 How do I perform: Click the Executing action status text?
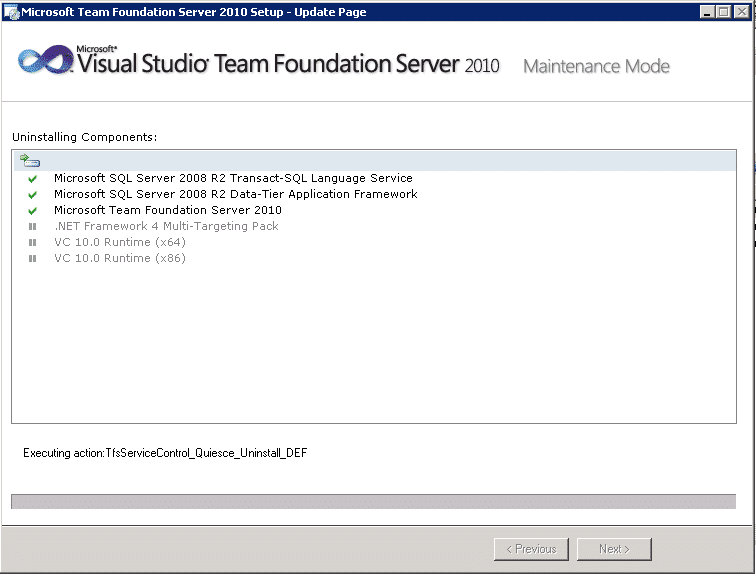point(165,453)
